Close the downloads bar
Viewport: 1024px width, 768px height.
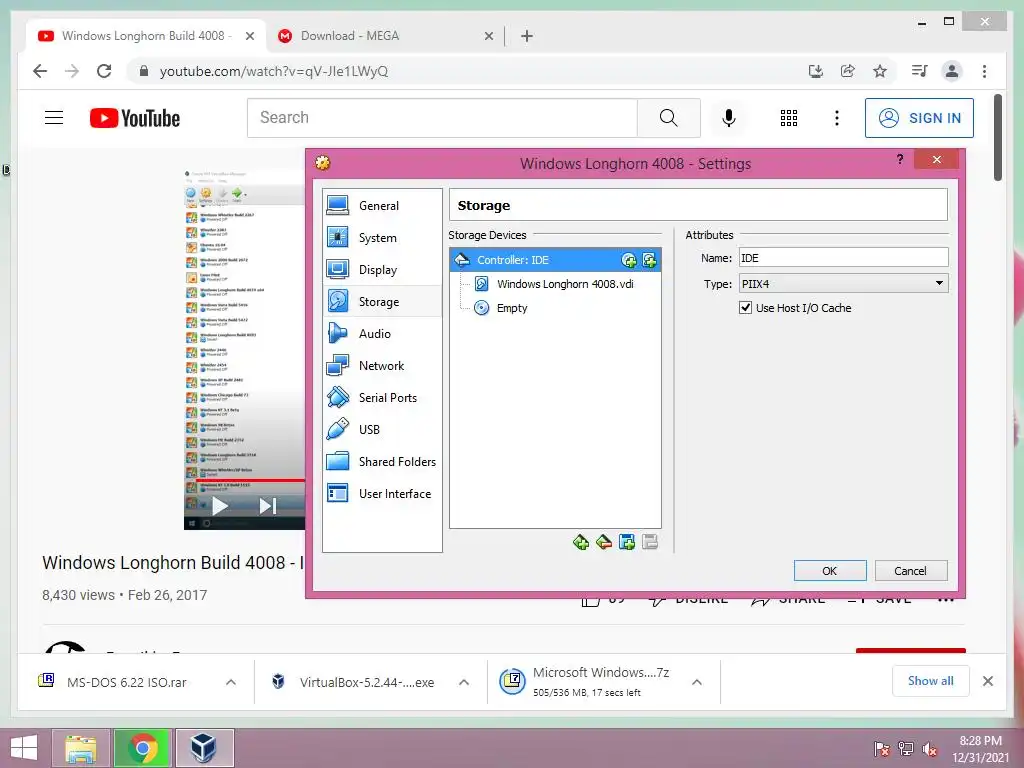(x=988, y=681)
